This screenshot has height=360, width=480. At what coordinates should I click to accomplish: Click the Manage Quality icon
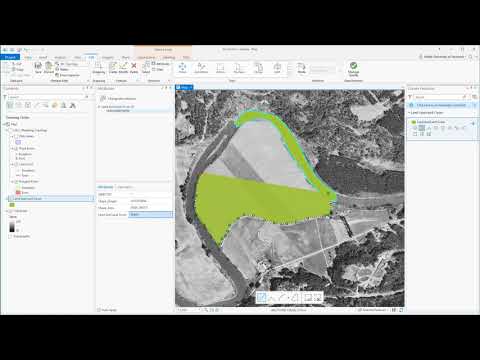[353, 69]
